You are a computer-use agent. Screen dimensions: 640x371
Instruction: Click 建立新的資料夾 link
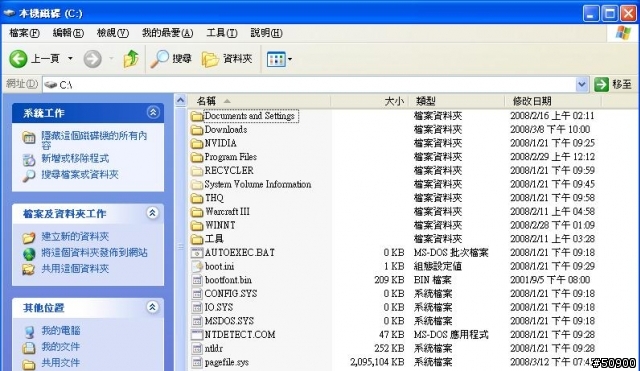(75, 236)
